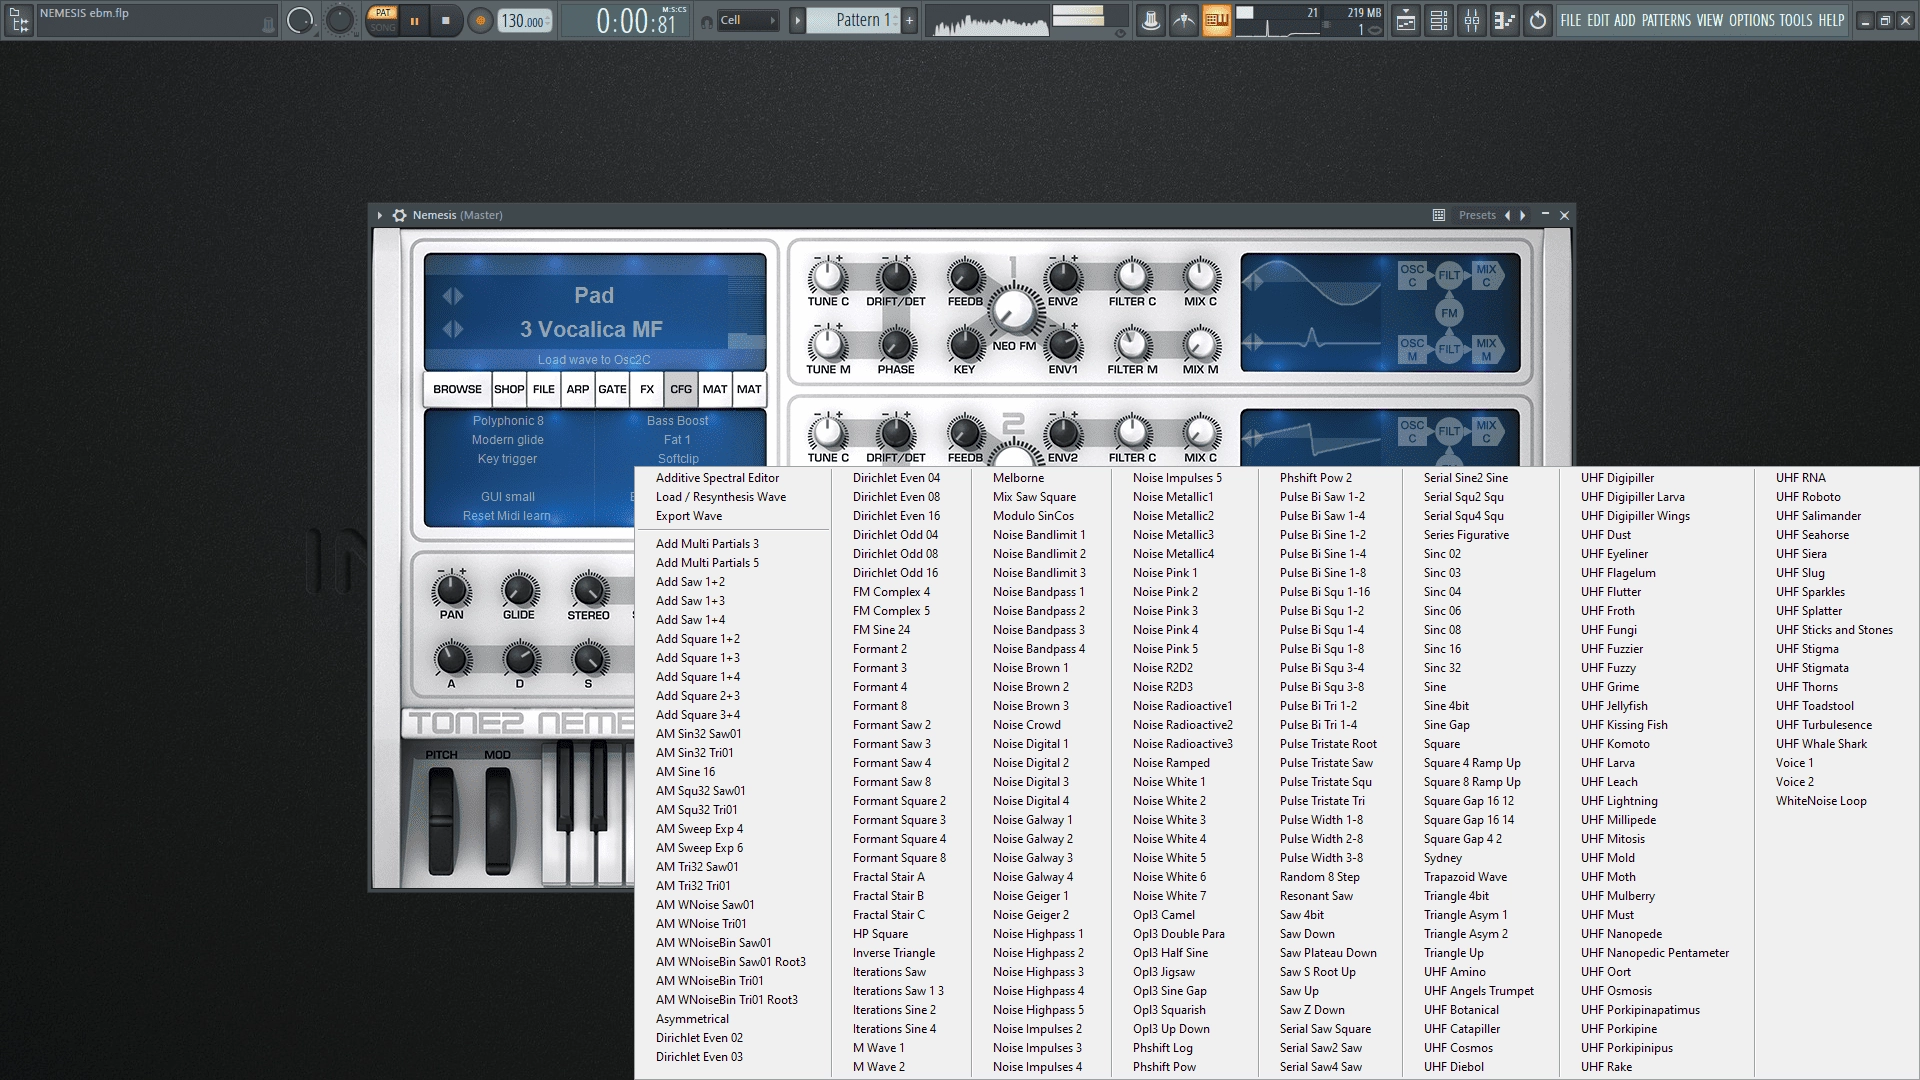The width and height of the screenshot is (1920, 1080).
Task: Expand the pattern arrow before Pattern 1
Action: [x=798, y=20]
